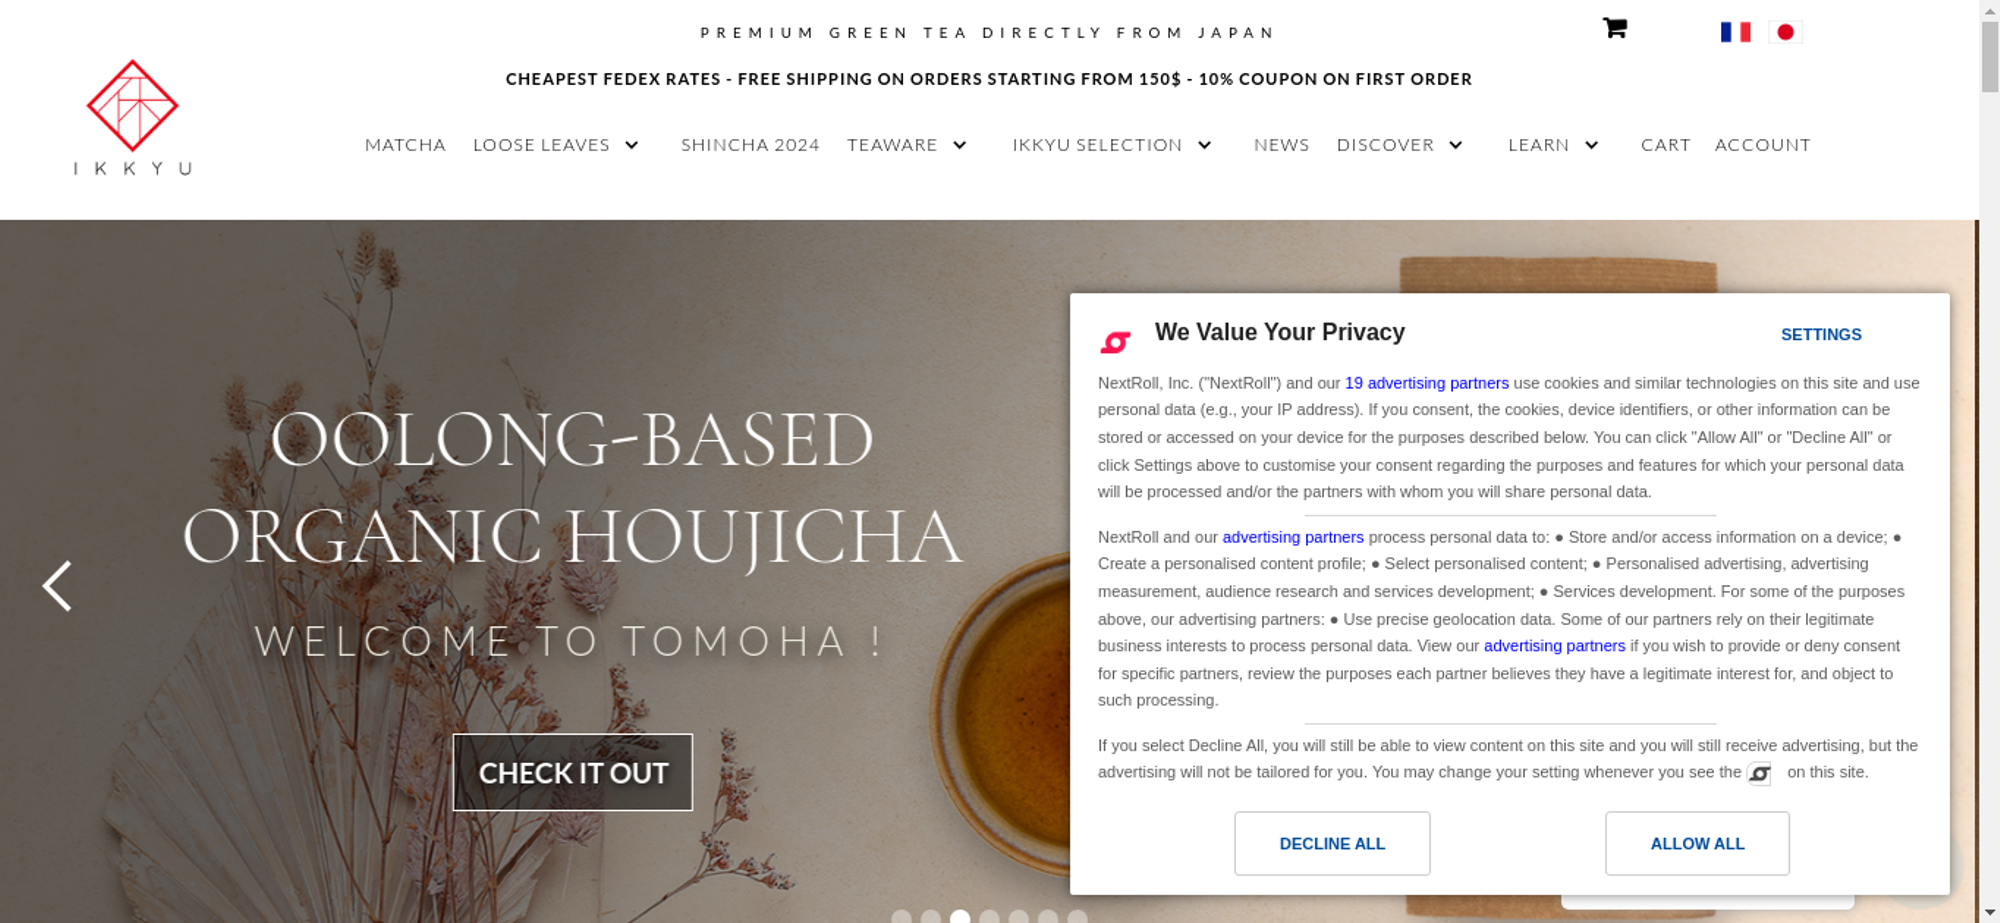The image size is (2000, 923).
Task: Expand the Teaware dropdown menu
Action: click(x=960, y=145)
